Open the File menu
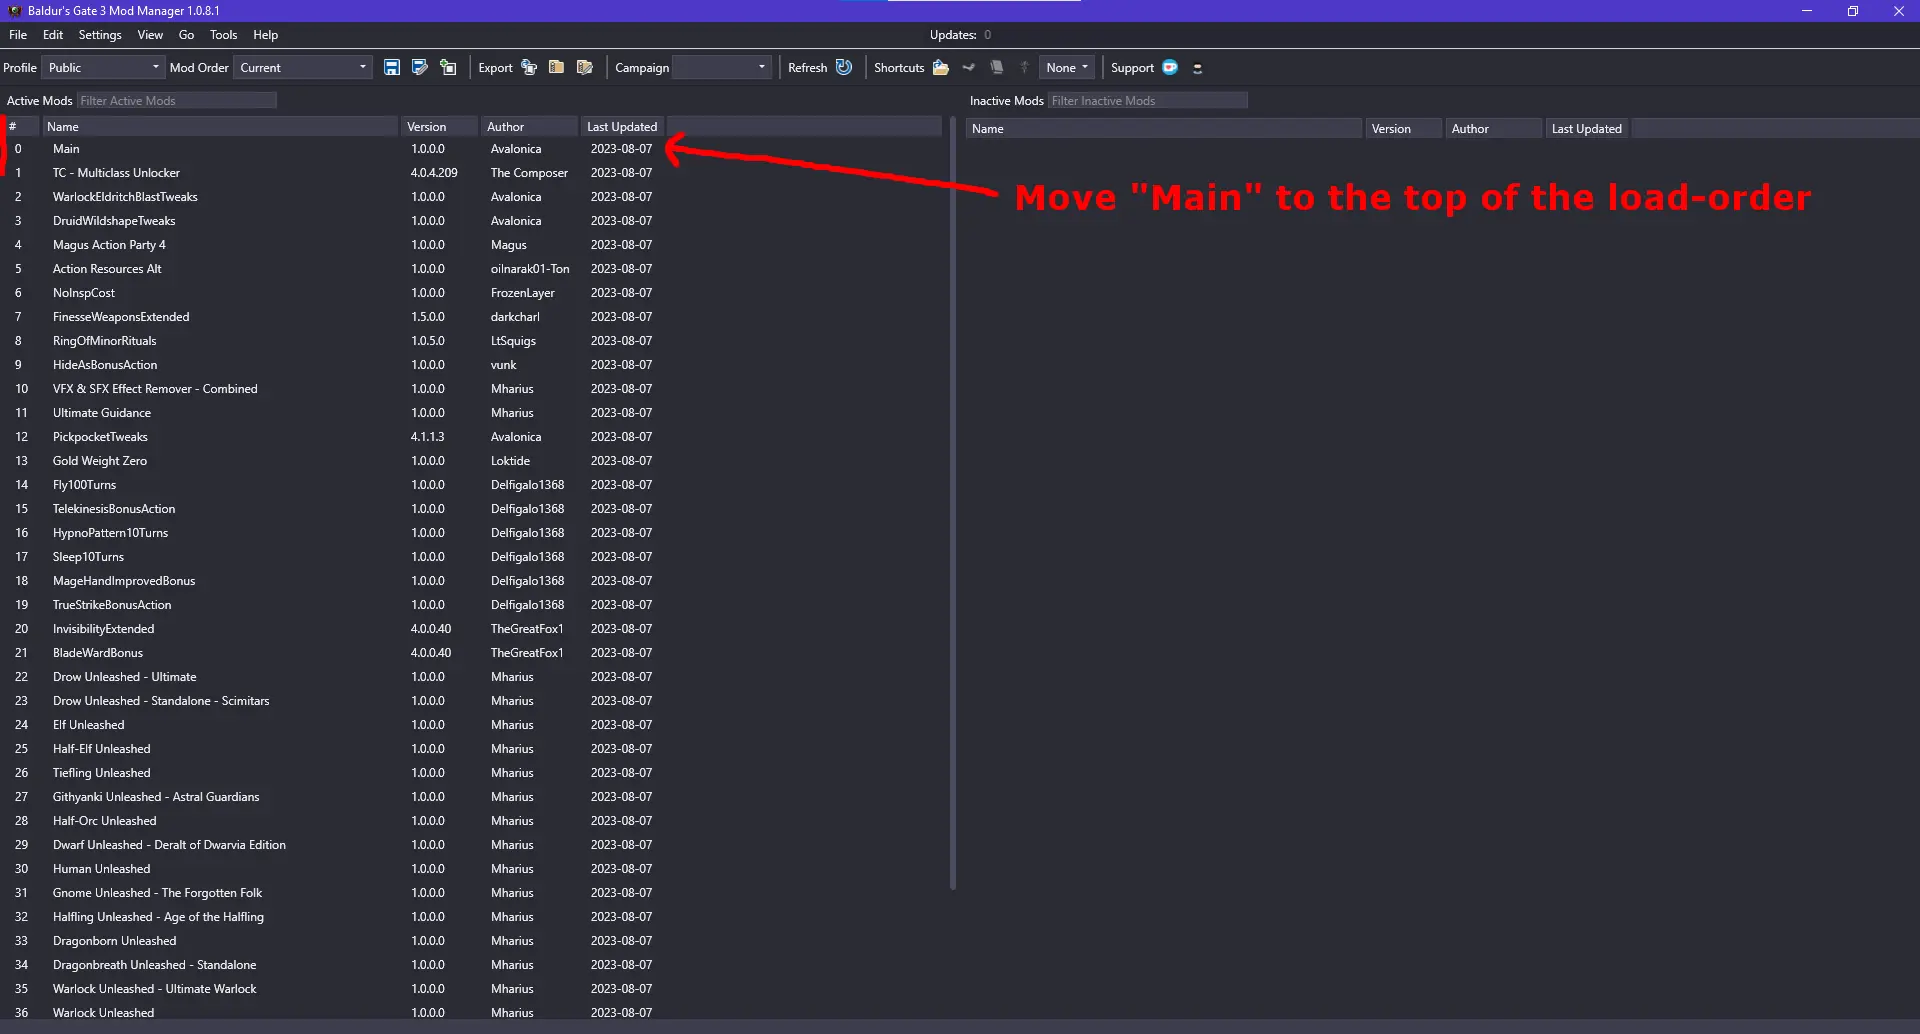 point(18,35)
